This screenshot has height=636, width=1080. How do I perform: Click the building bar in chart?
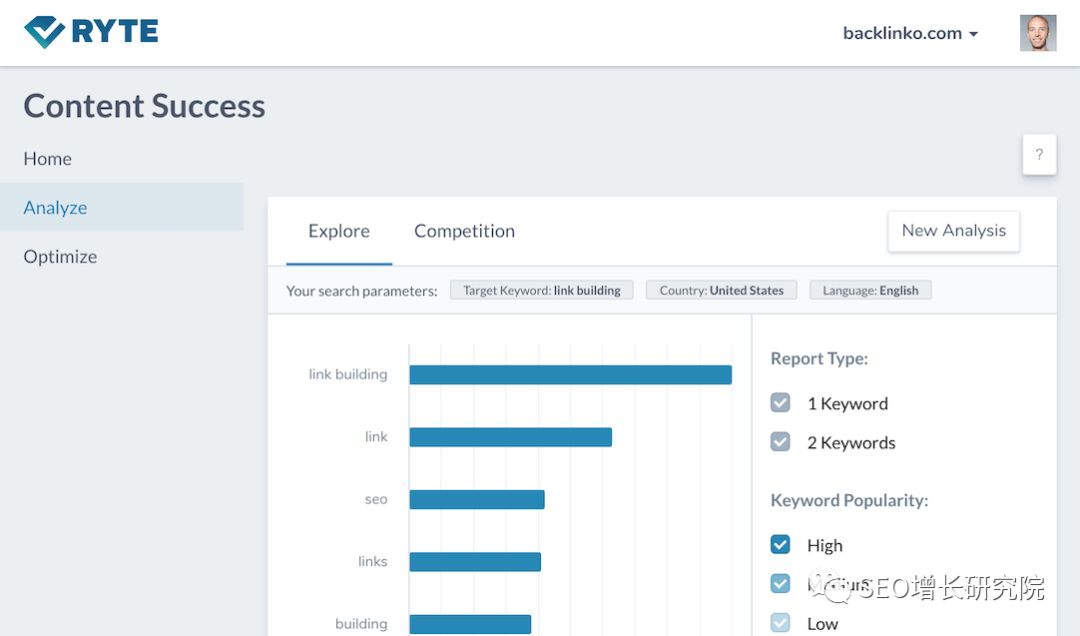(470, 624)
